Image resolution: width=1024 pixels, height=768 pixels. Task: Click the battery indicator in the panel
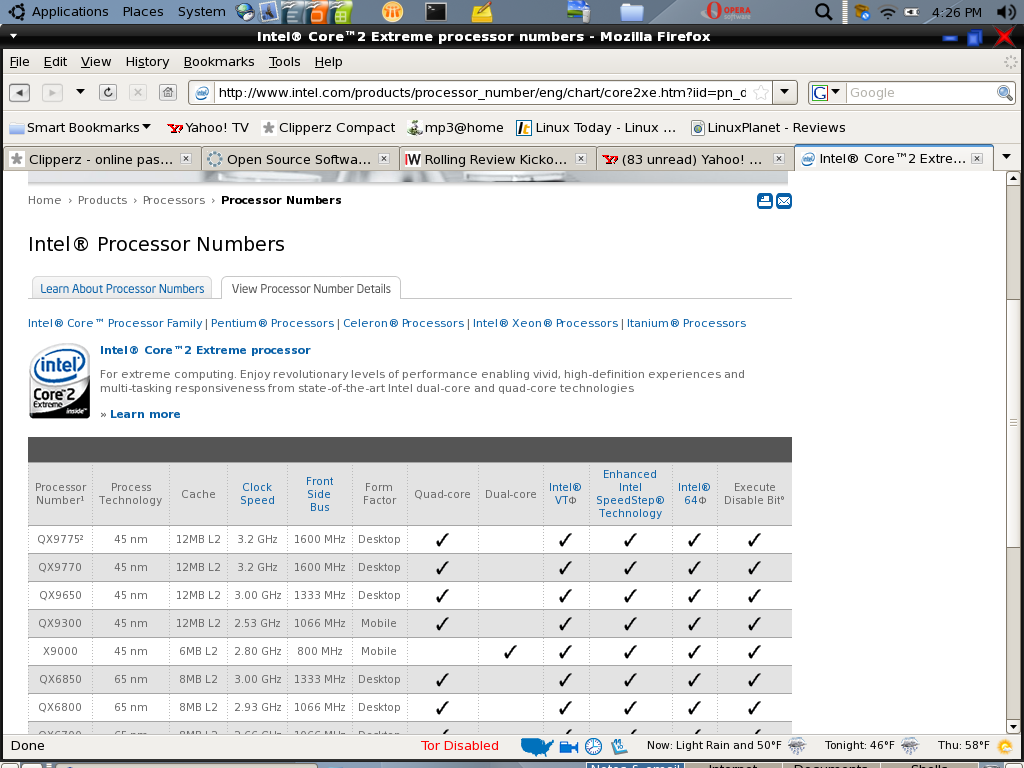point(911,12)
